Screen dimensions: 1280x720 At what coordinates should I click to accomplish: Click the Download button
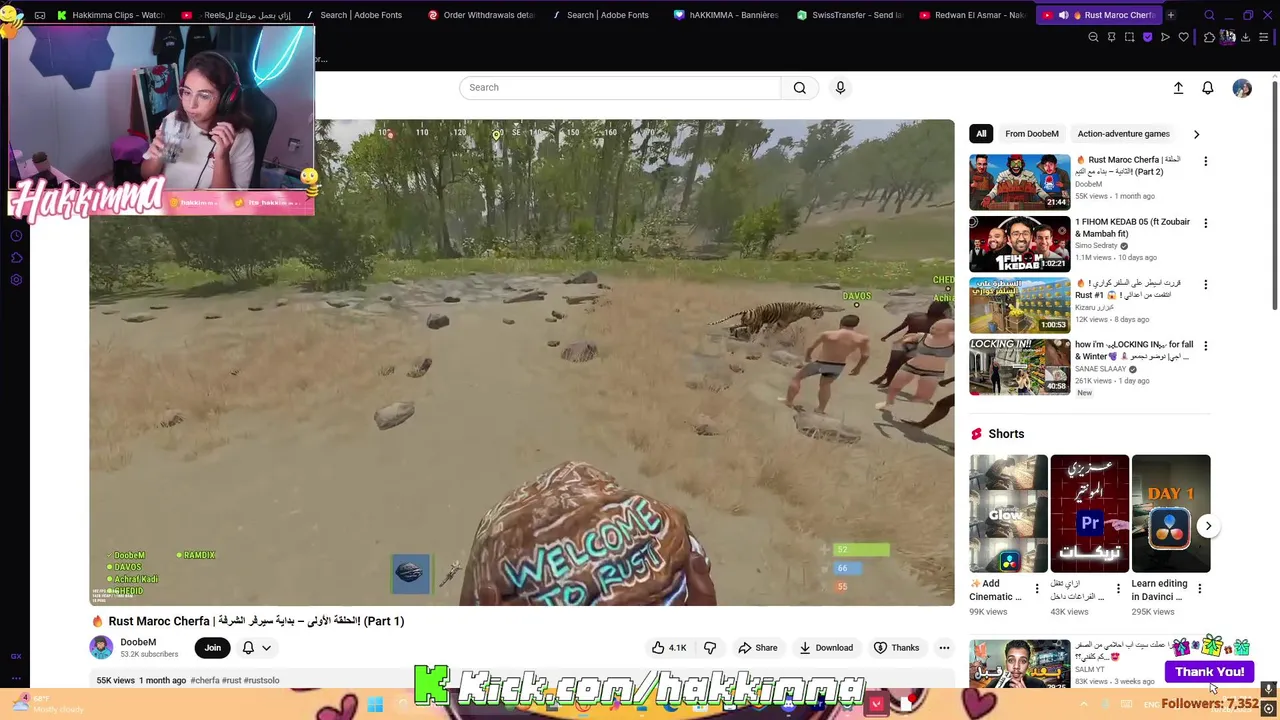tap(825, 648)
